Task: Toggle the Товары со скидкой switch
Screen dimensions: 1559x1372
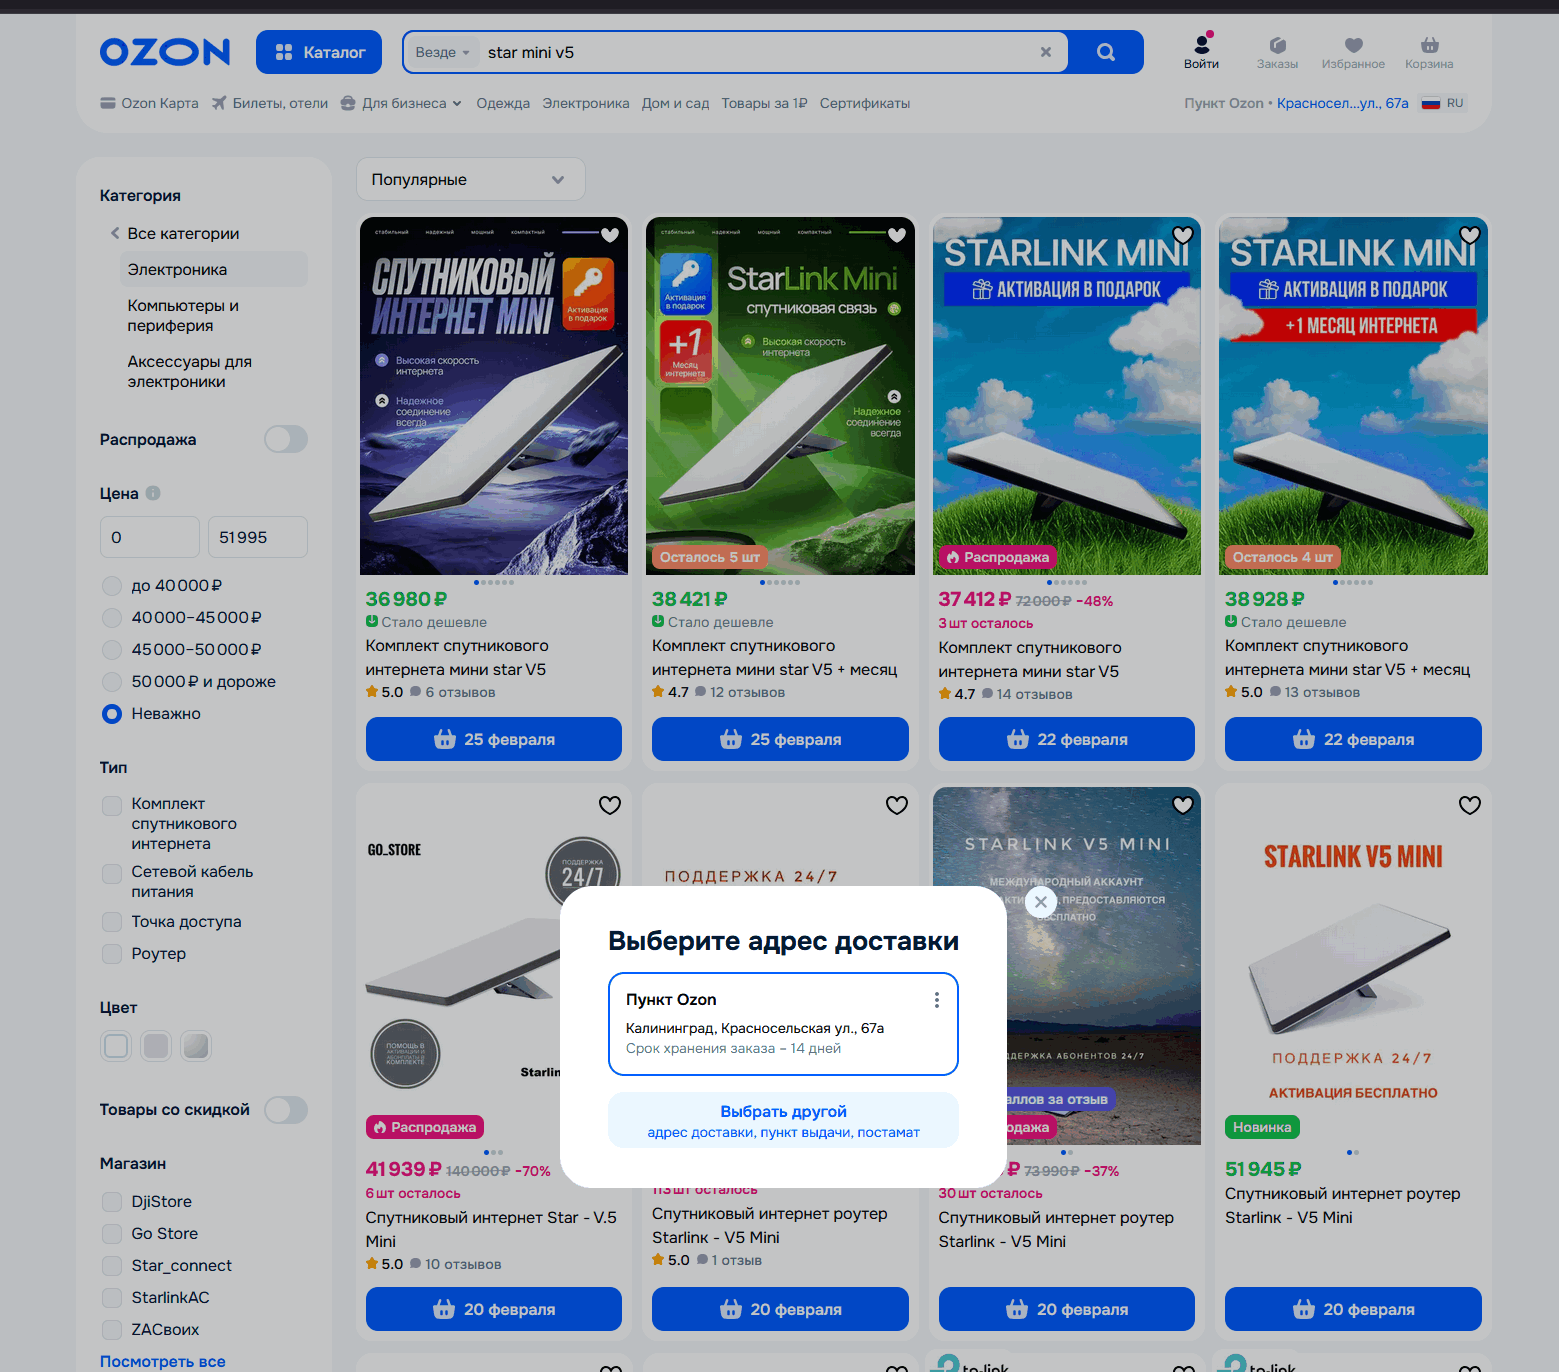Action: [286, 1110]
